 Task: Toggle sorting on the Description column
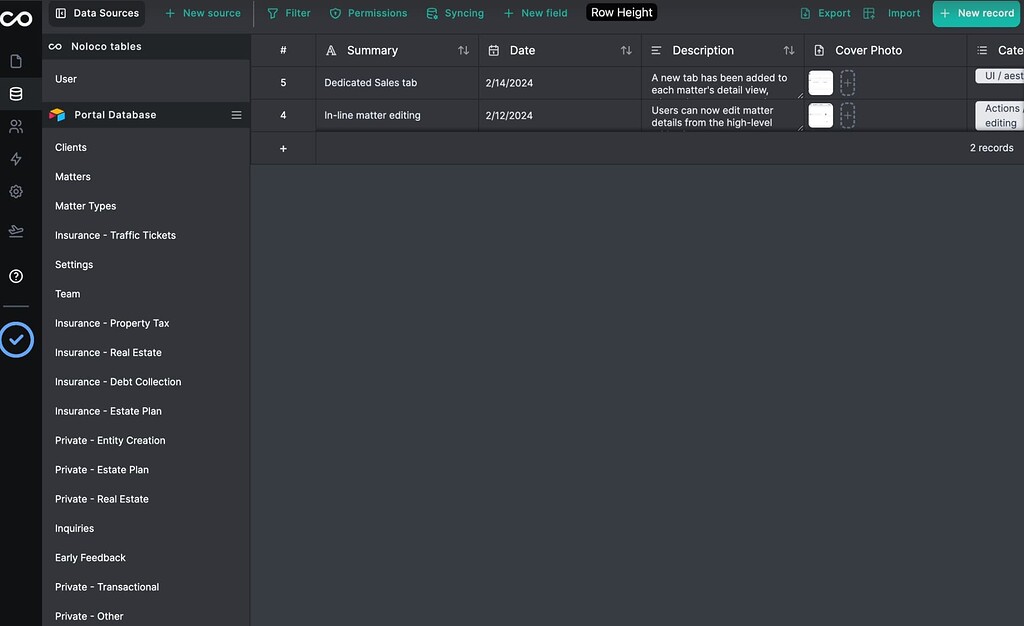click(x=789, y=50)
